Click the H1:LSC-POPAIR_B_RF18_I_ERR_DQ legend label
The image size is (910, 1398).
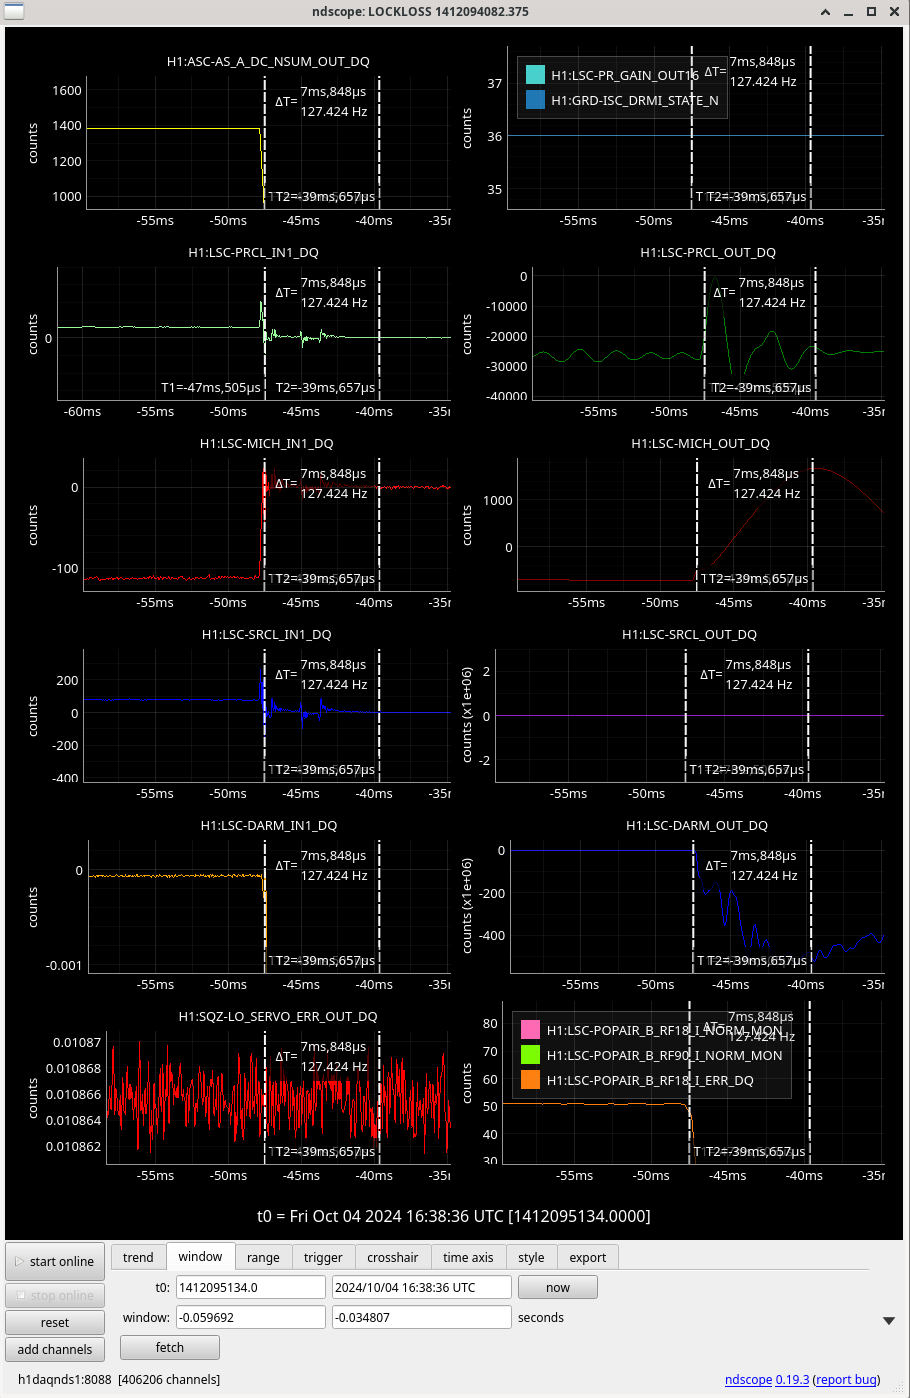coord(650,1080)
